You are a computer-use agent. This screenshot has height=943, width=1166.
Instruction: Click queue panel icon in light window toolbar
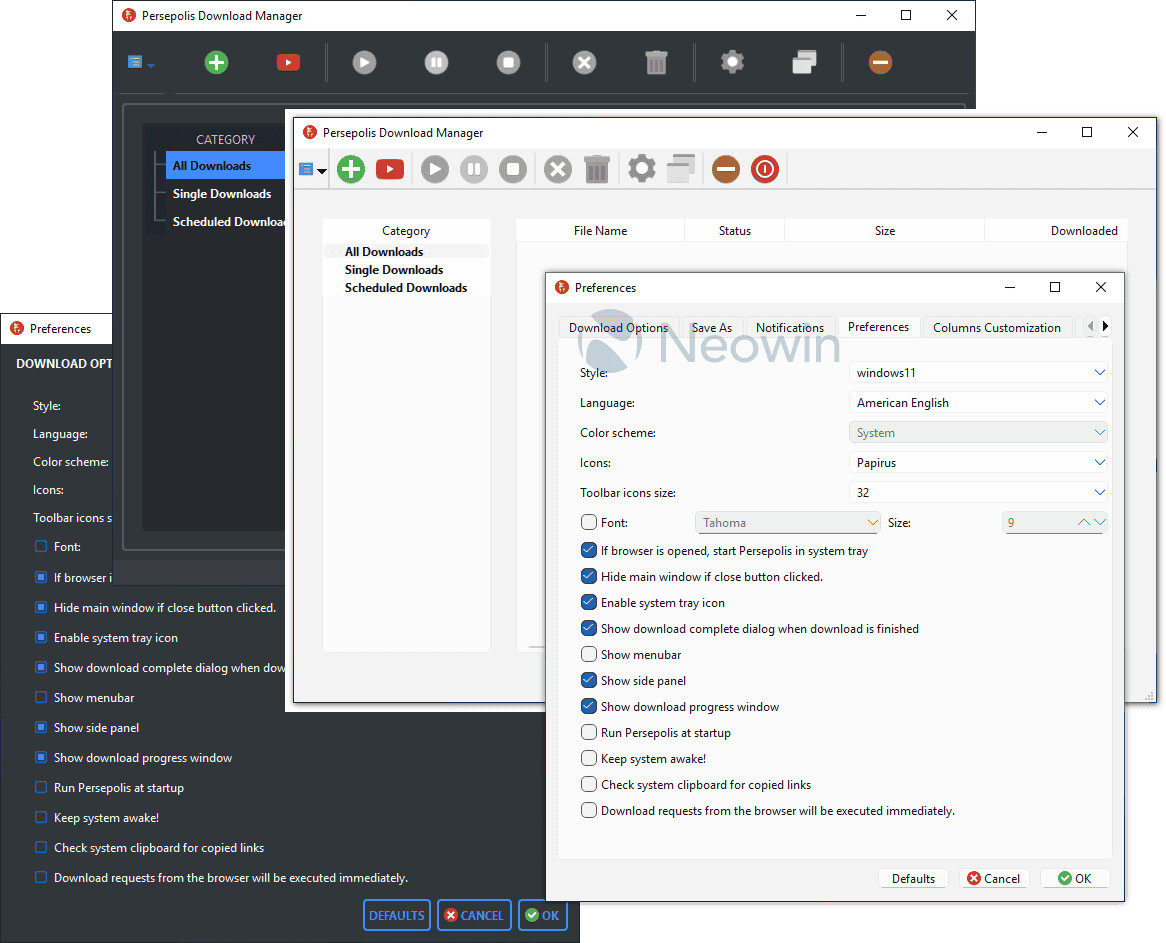click(x=680, y=169)
